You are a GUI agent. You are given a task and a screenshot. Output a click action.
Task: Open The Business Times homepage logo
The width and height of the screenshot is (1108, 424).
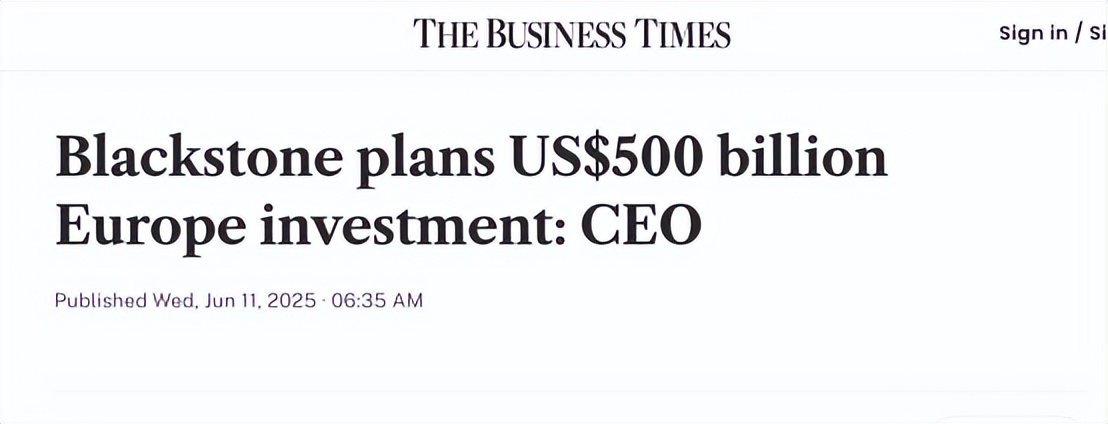click(572, 34)
